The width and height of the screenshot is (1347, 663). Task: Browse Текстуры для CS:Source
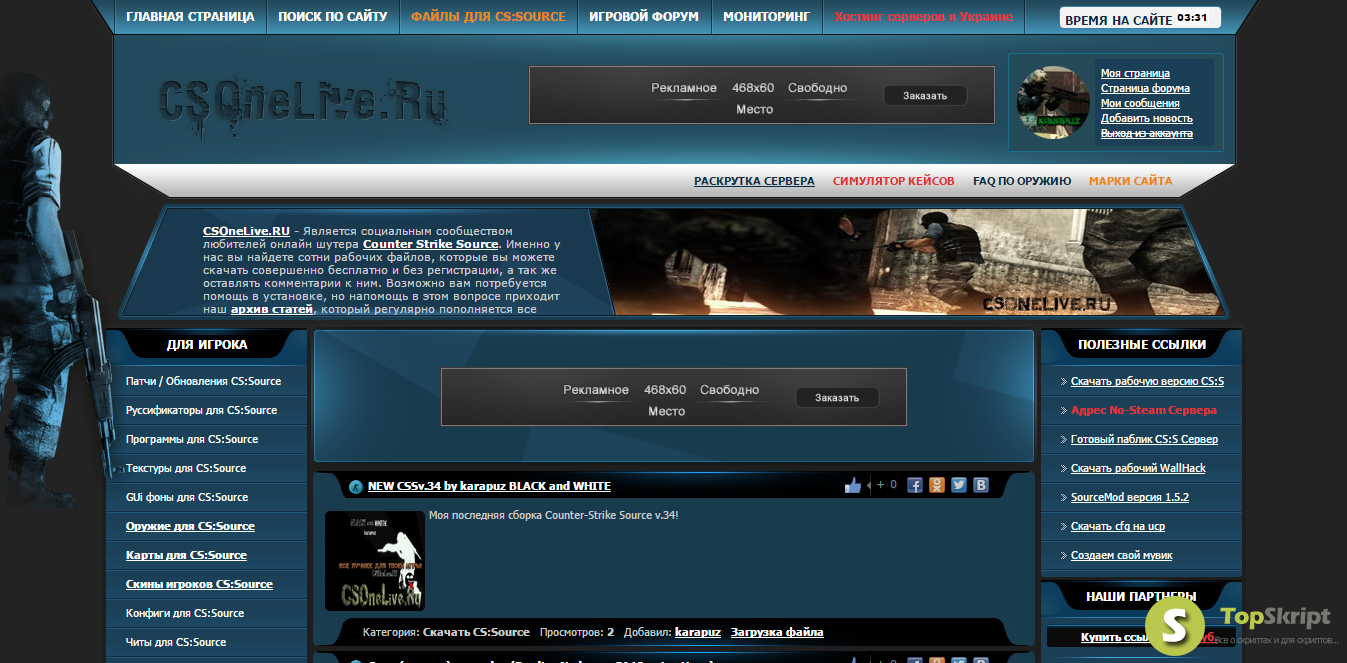coord(186,468)
